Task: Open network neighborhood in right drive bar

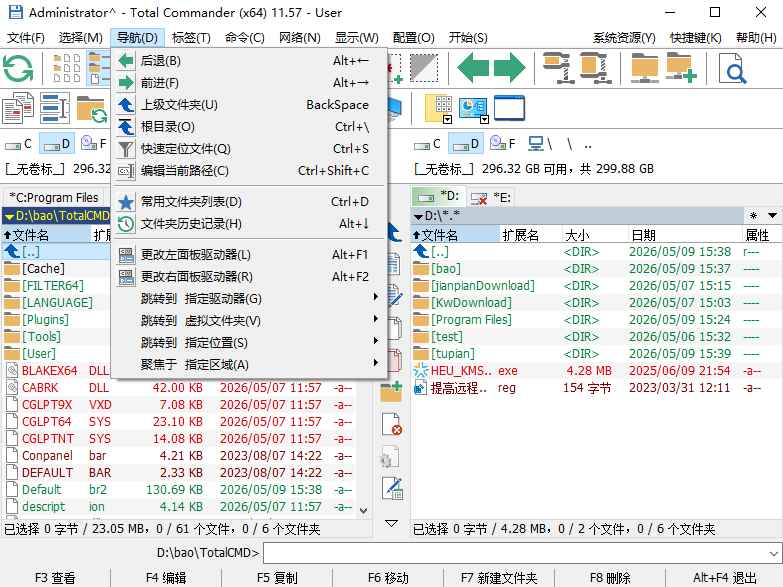Action: [540, 144]
